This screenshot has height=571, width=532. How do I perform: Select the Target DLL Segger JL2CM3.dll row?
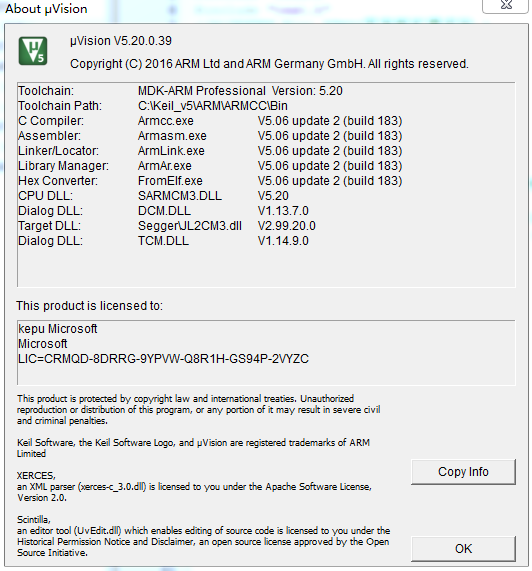tap(167, 226)
